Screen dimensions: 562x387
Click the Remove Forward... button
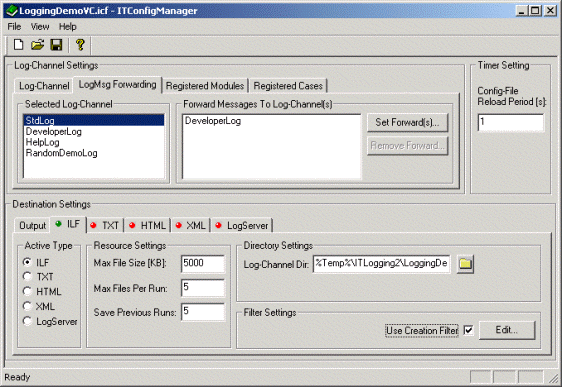tap(408, 146)
